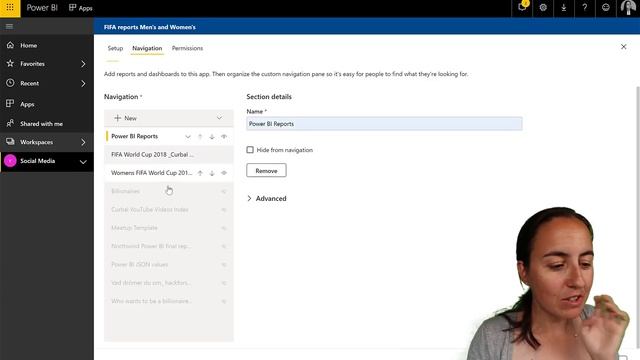Move Power BI Reports section down
This screenshot has height=360, width=640.
tap(212, 137)
